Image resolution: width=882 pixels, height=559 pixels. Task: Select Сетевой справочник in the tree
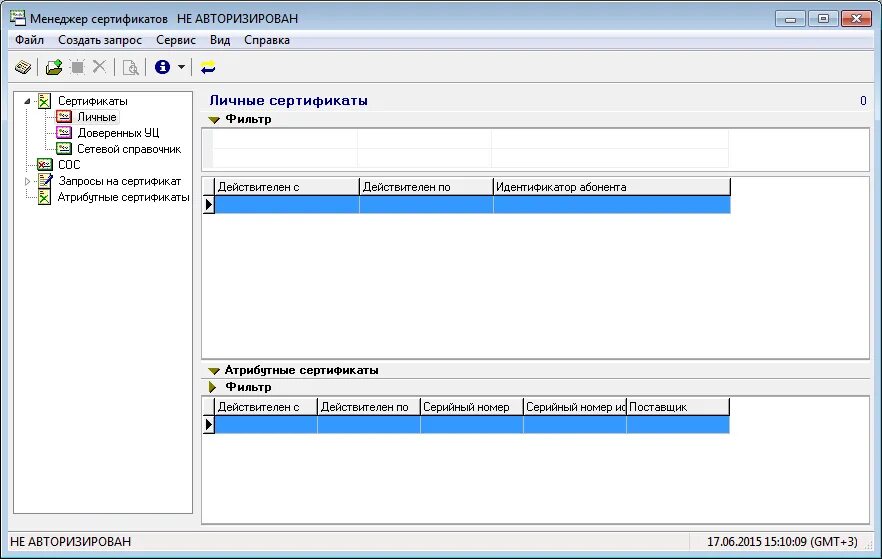pyautogui.click(x=129, y=149)
